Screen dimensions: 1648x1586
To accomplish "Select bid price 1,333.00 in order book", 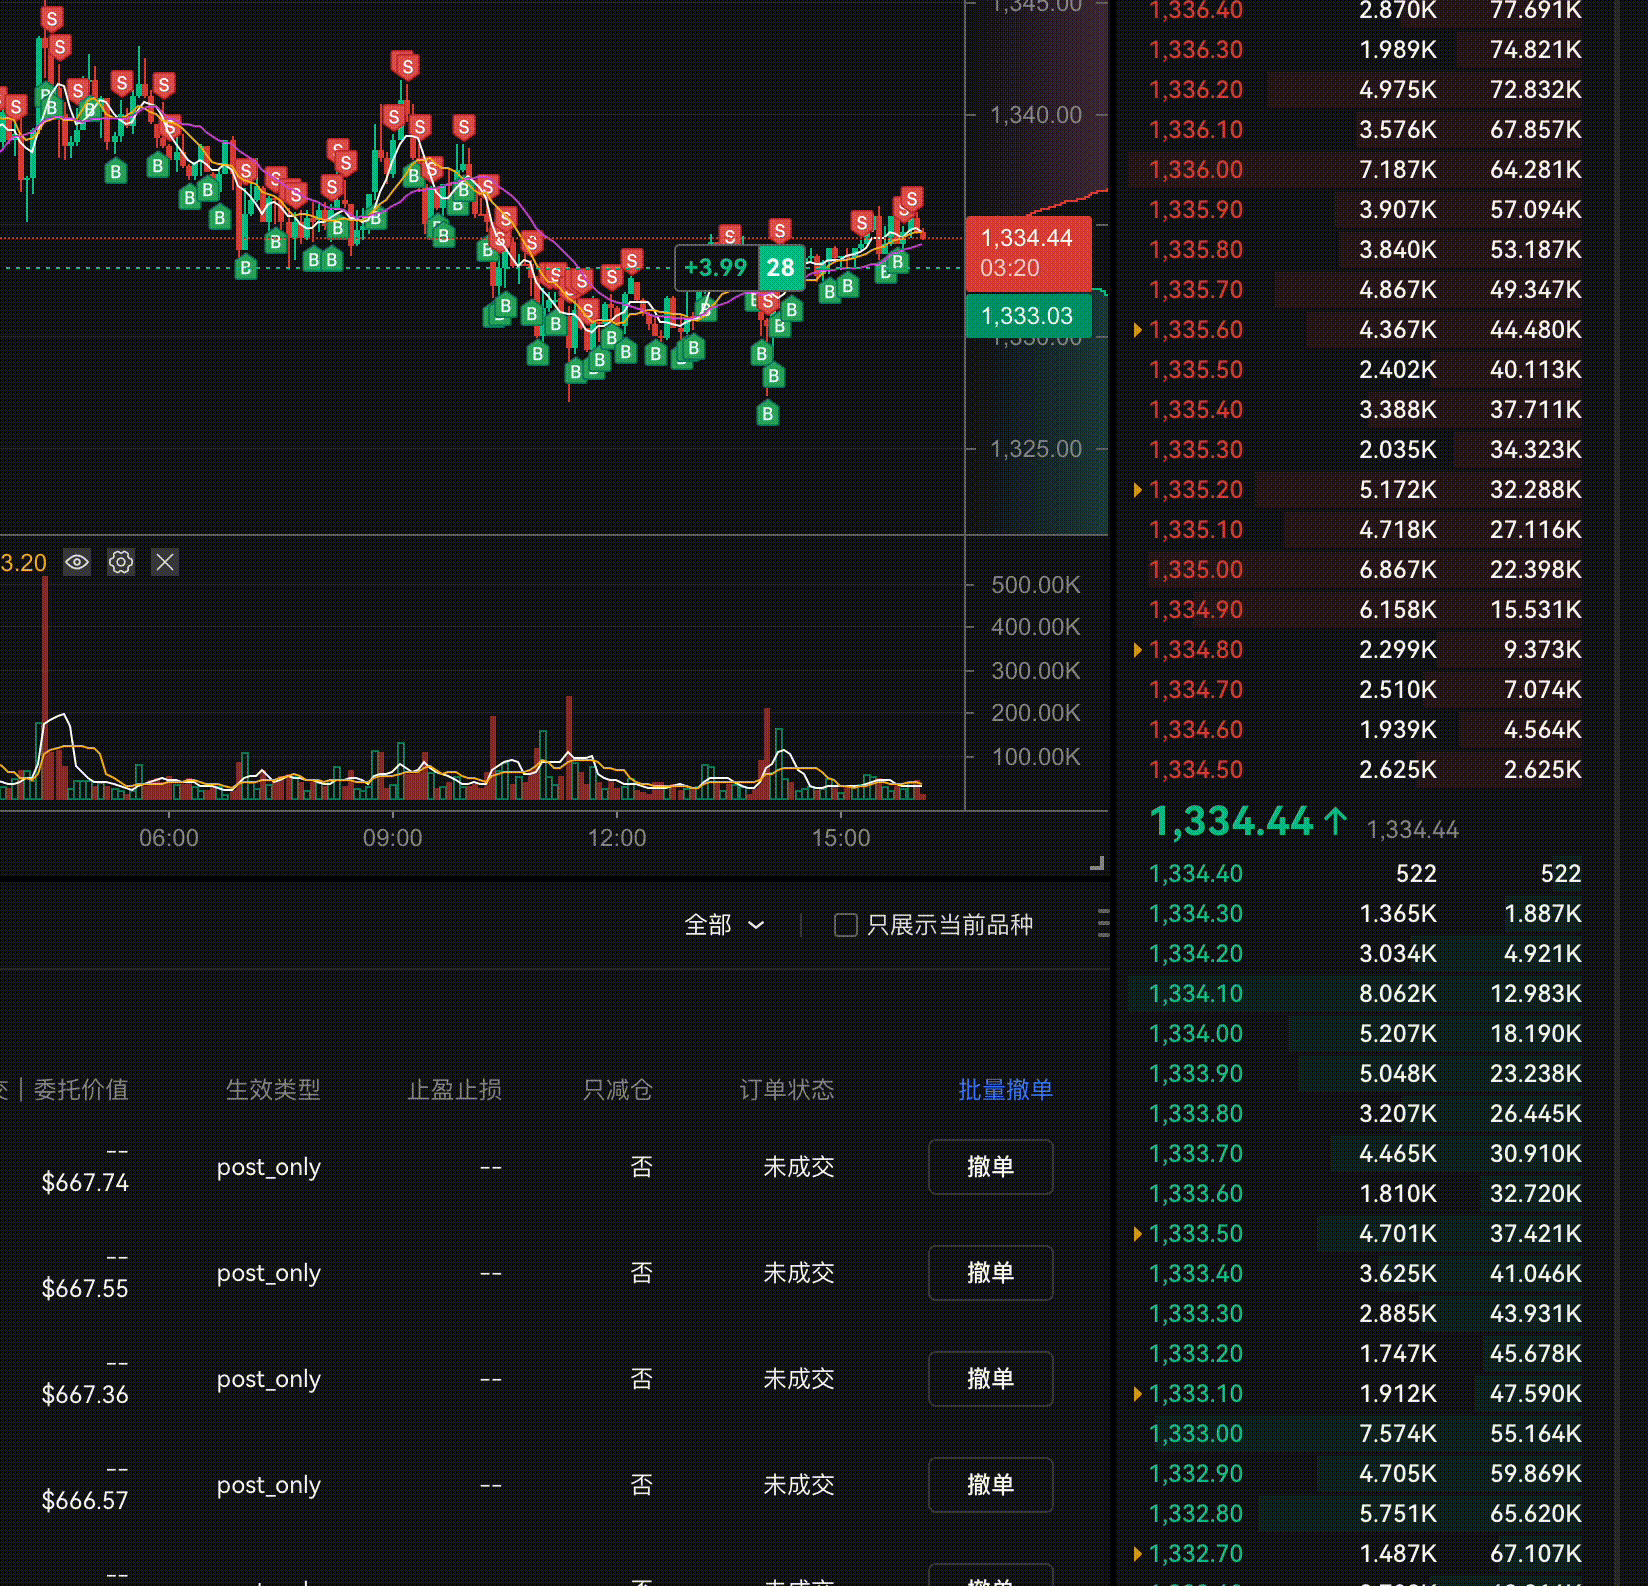I will coord(1196,1433).
